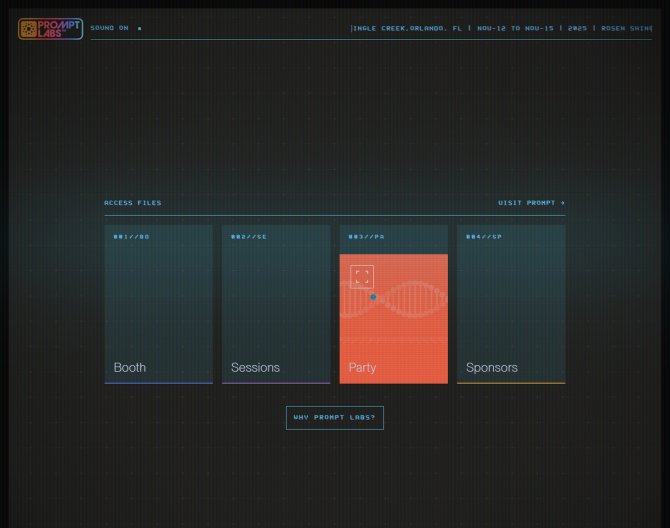Toggle the Sound On switch
Image resolution: width=670 pixels, height=528 pixels.
pos(109,28)
